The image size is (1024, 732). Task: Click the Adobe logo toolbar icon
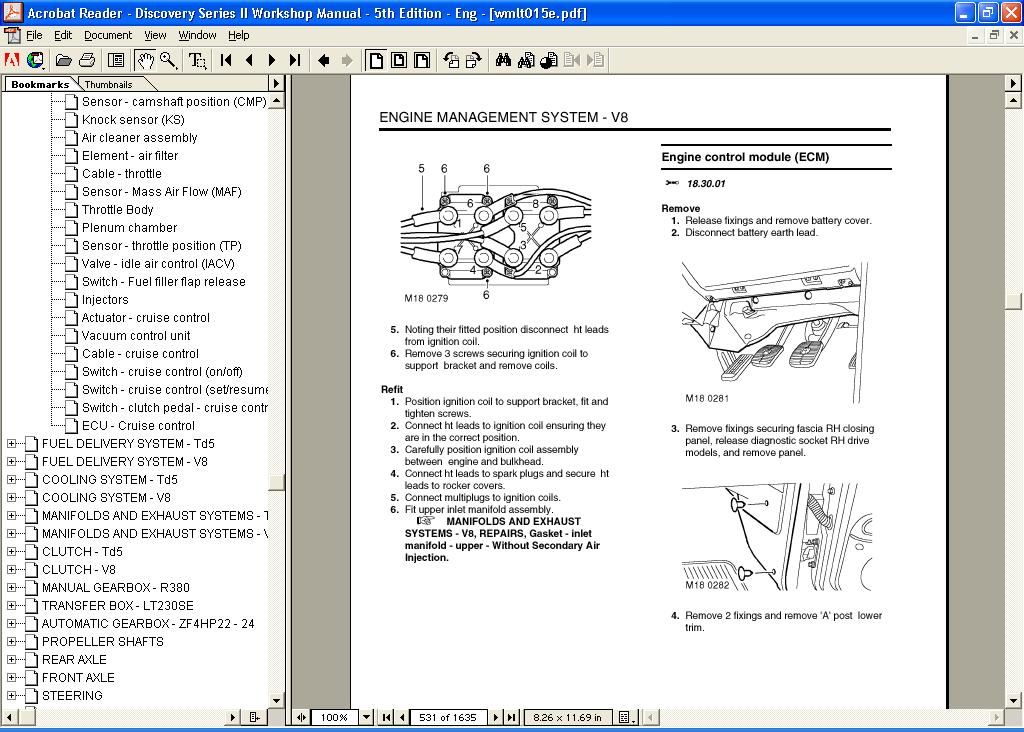(12, 61)
